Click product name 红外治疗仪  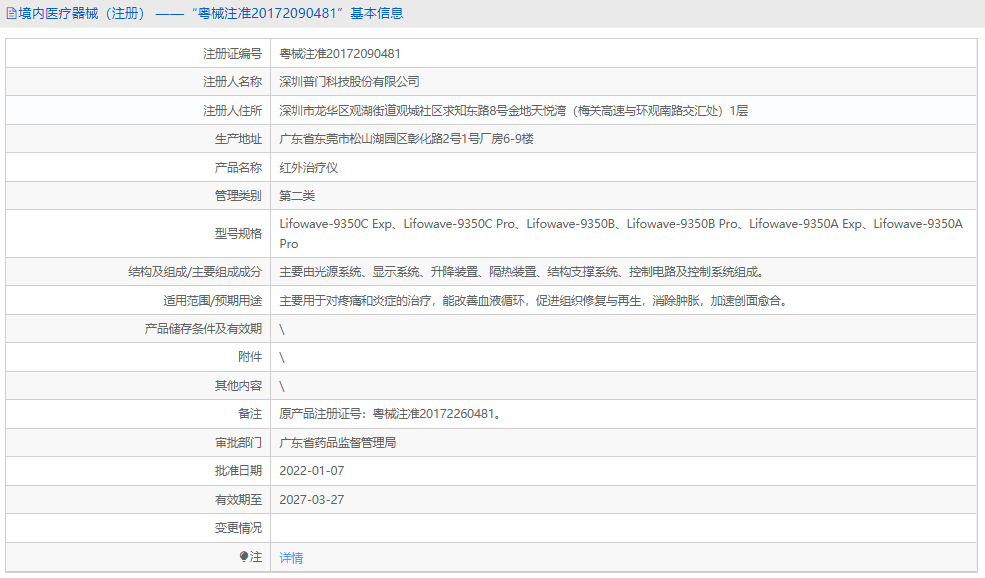click(x=303, y=168)
